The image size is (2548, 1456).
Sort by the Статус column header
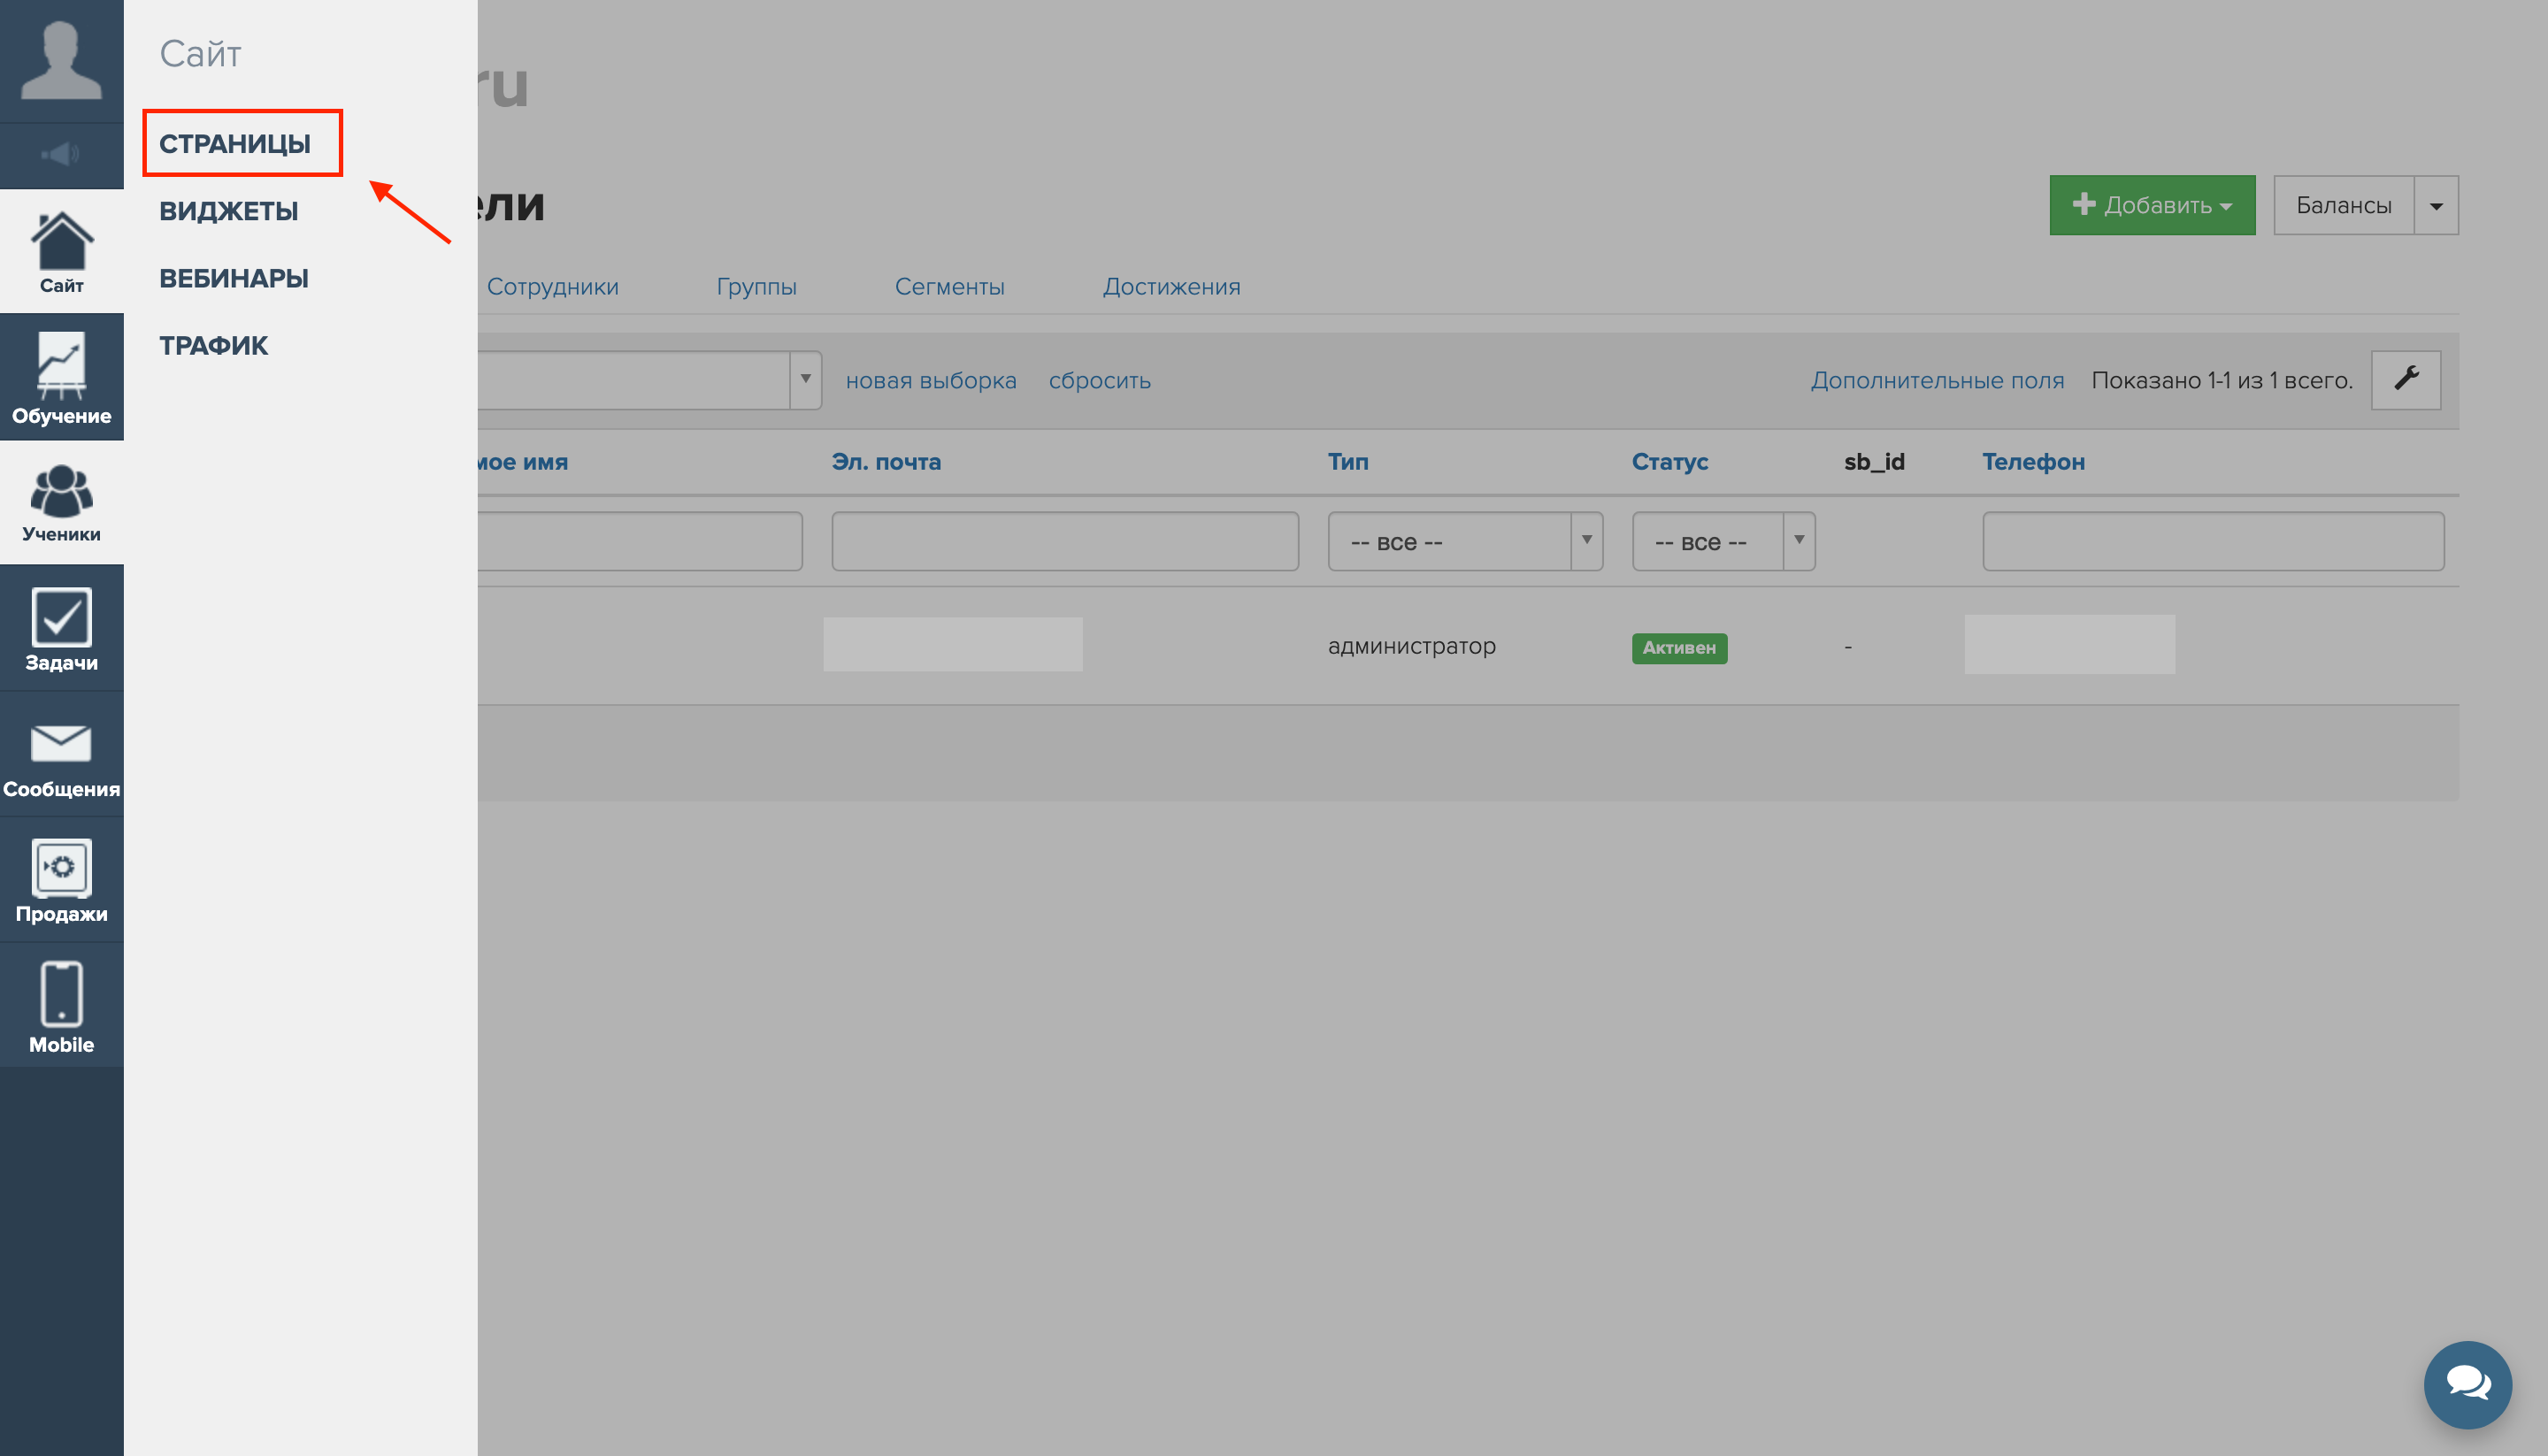pyautogui.click(x=1669, y=462)
